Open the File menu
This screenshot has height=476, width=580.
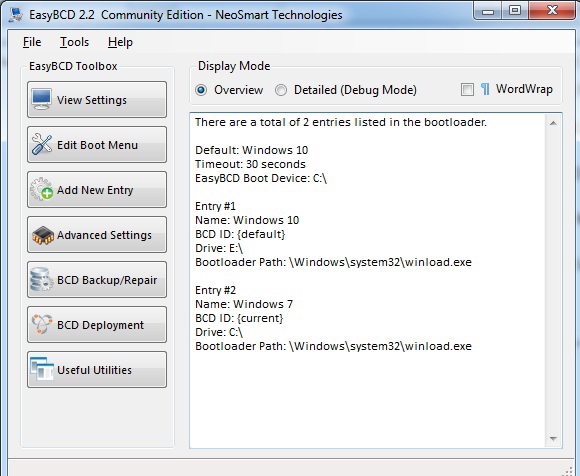pos(32,42)
